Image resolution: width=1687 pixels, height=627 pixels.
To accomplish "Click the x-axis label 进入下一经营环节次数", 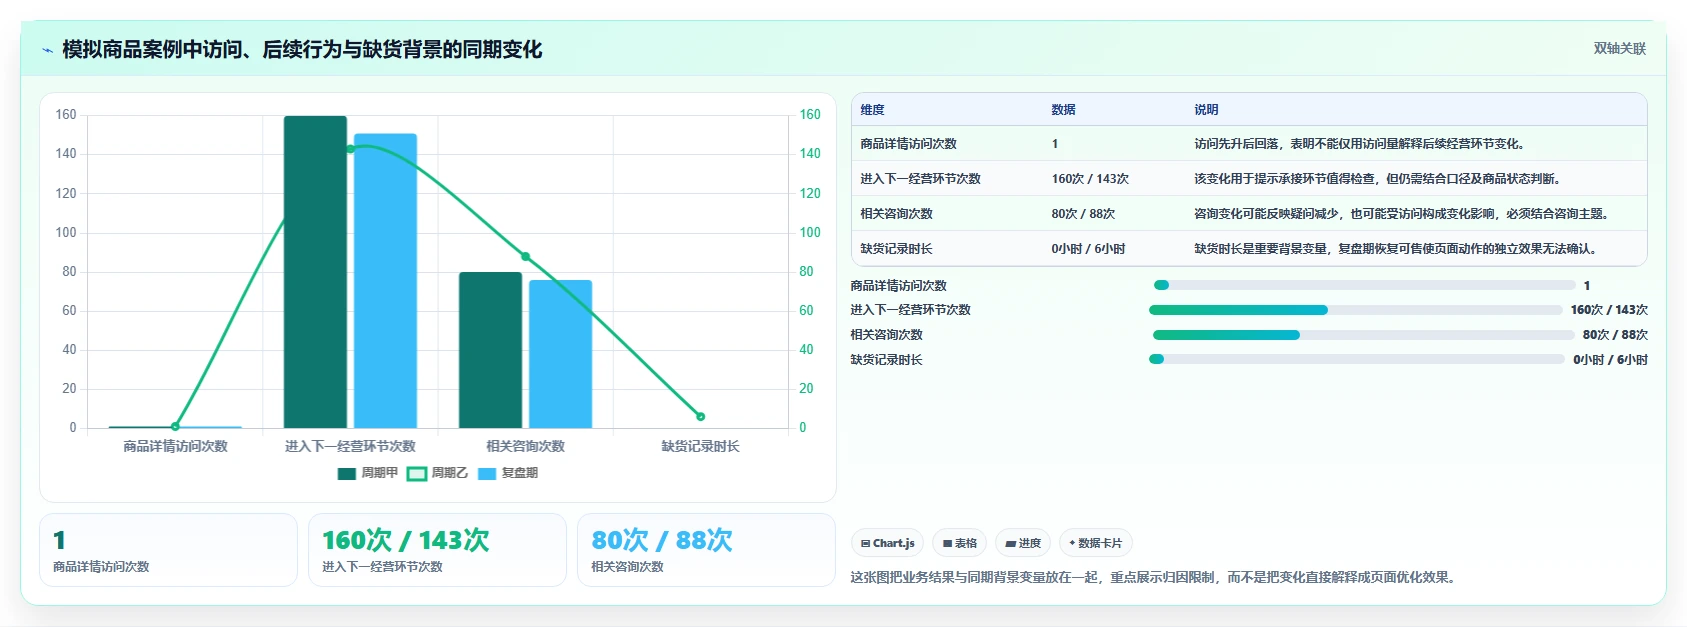I will pyautogui.click(x=350, y=446).
